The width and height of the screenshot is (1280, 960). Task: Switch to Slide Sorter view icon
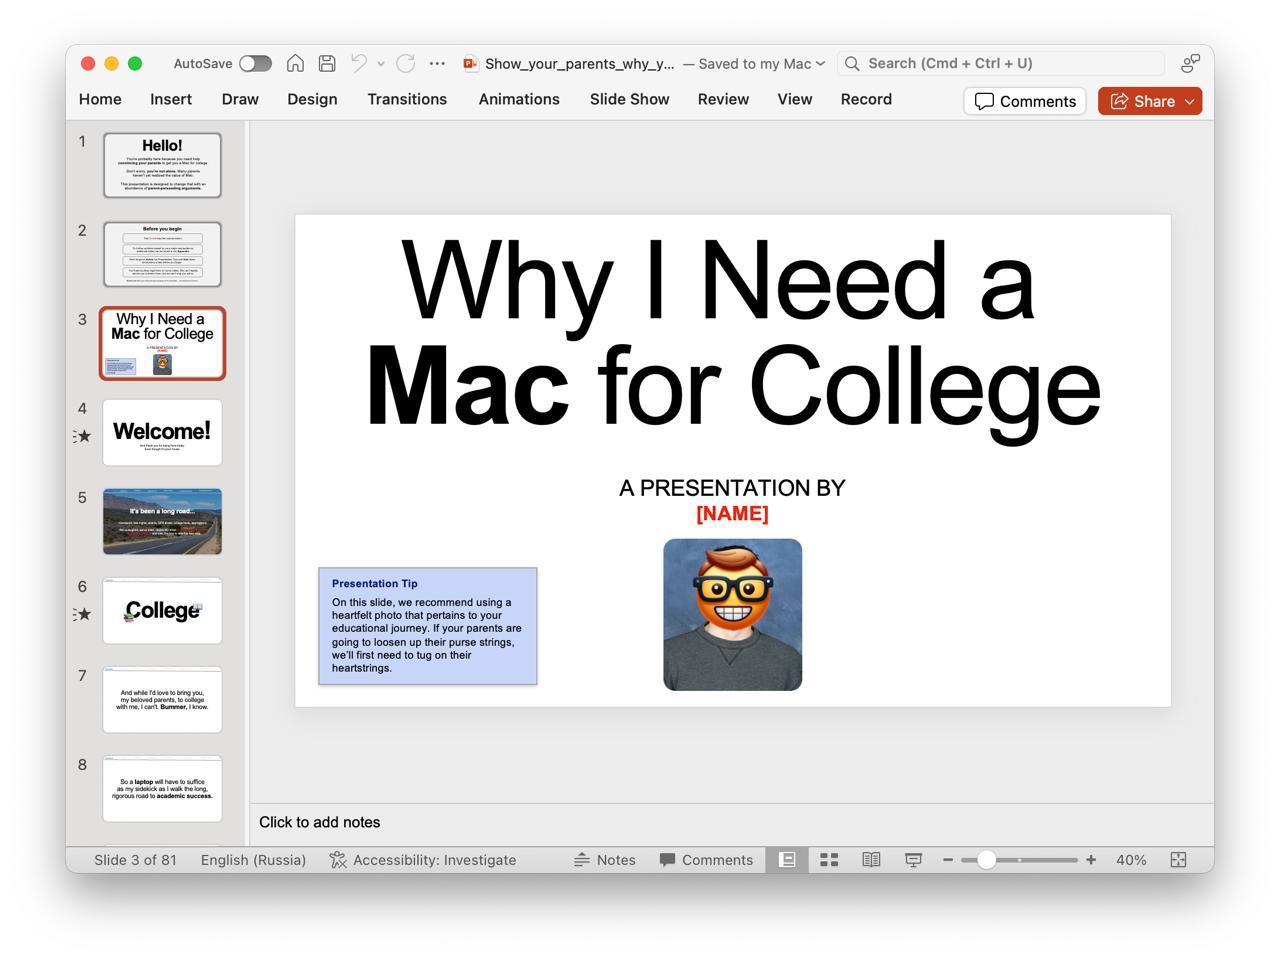tap(829, 860)
